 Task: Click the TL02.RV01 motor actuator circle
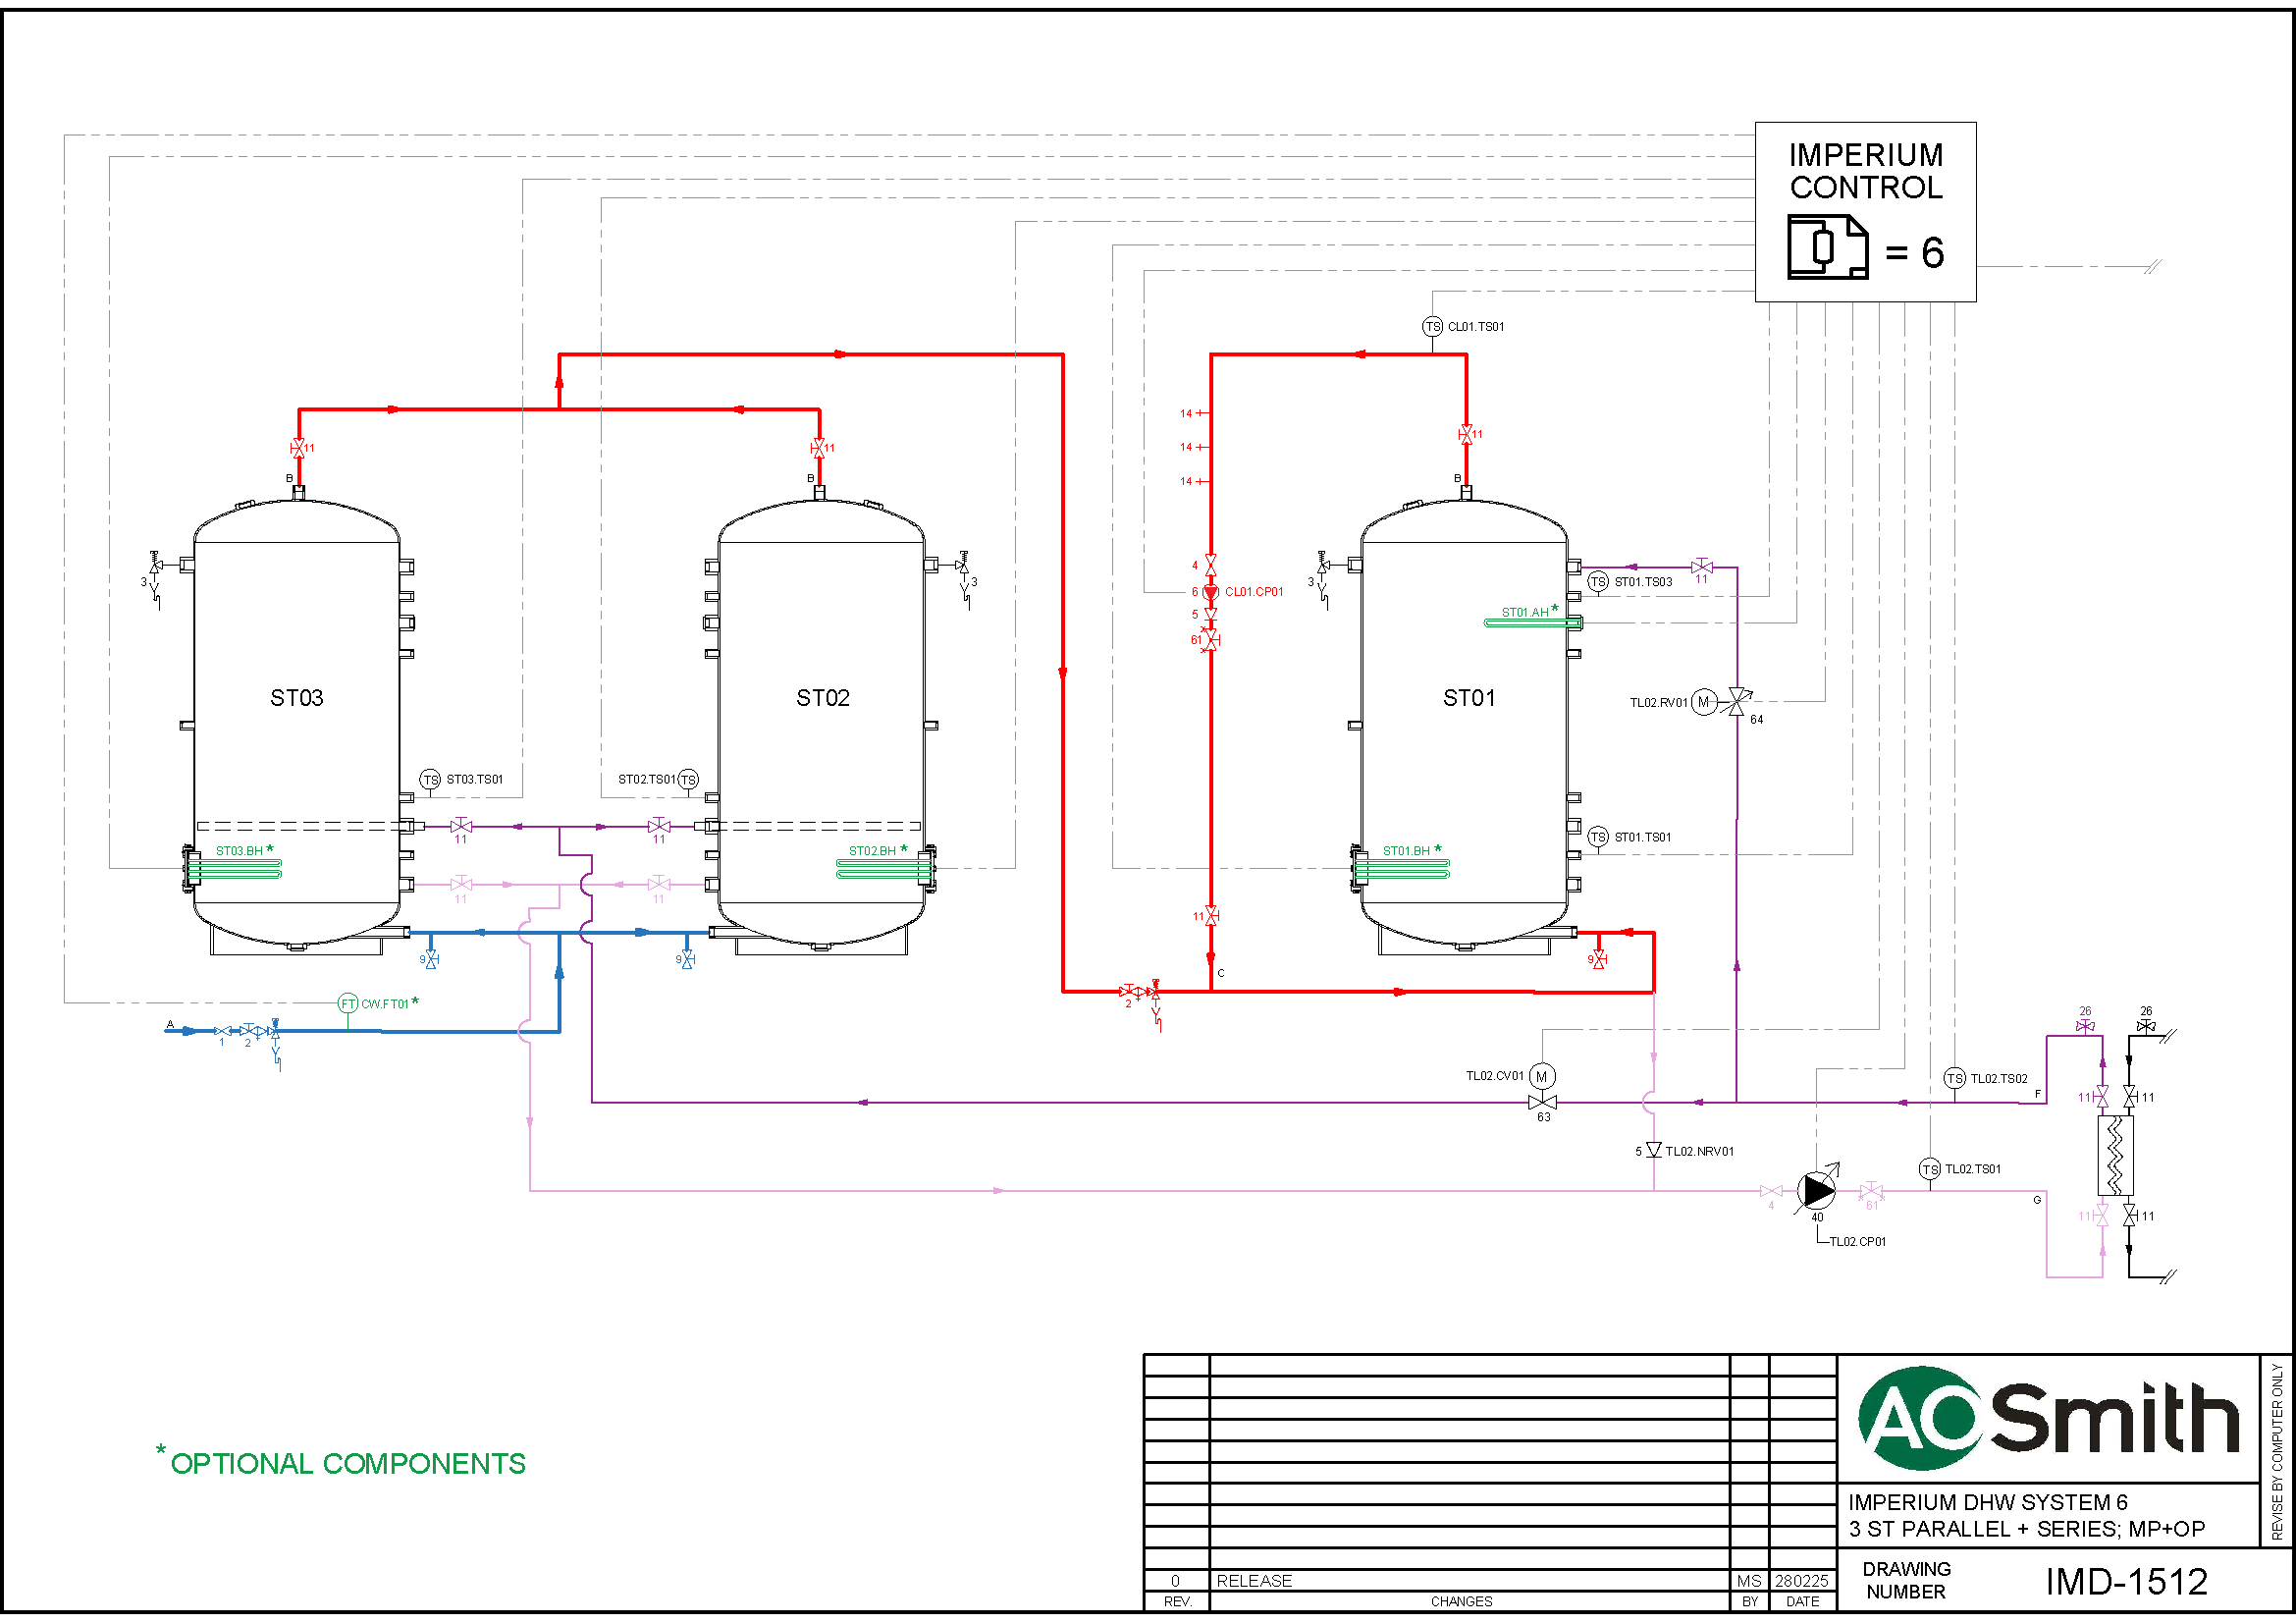(x=1704, y=702)
